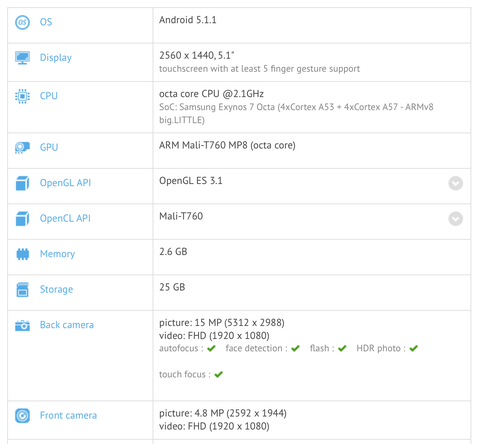Select front camera 'video: FHD (1920 x 1080)'
This screenshot has height=444, width=480.
[x=214, y=426]
